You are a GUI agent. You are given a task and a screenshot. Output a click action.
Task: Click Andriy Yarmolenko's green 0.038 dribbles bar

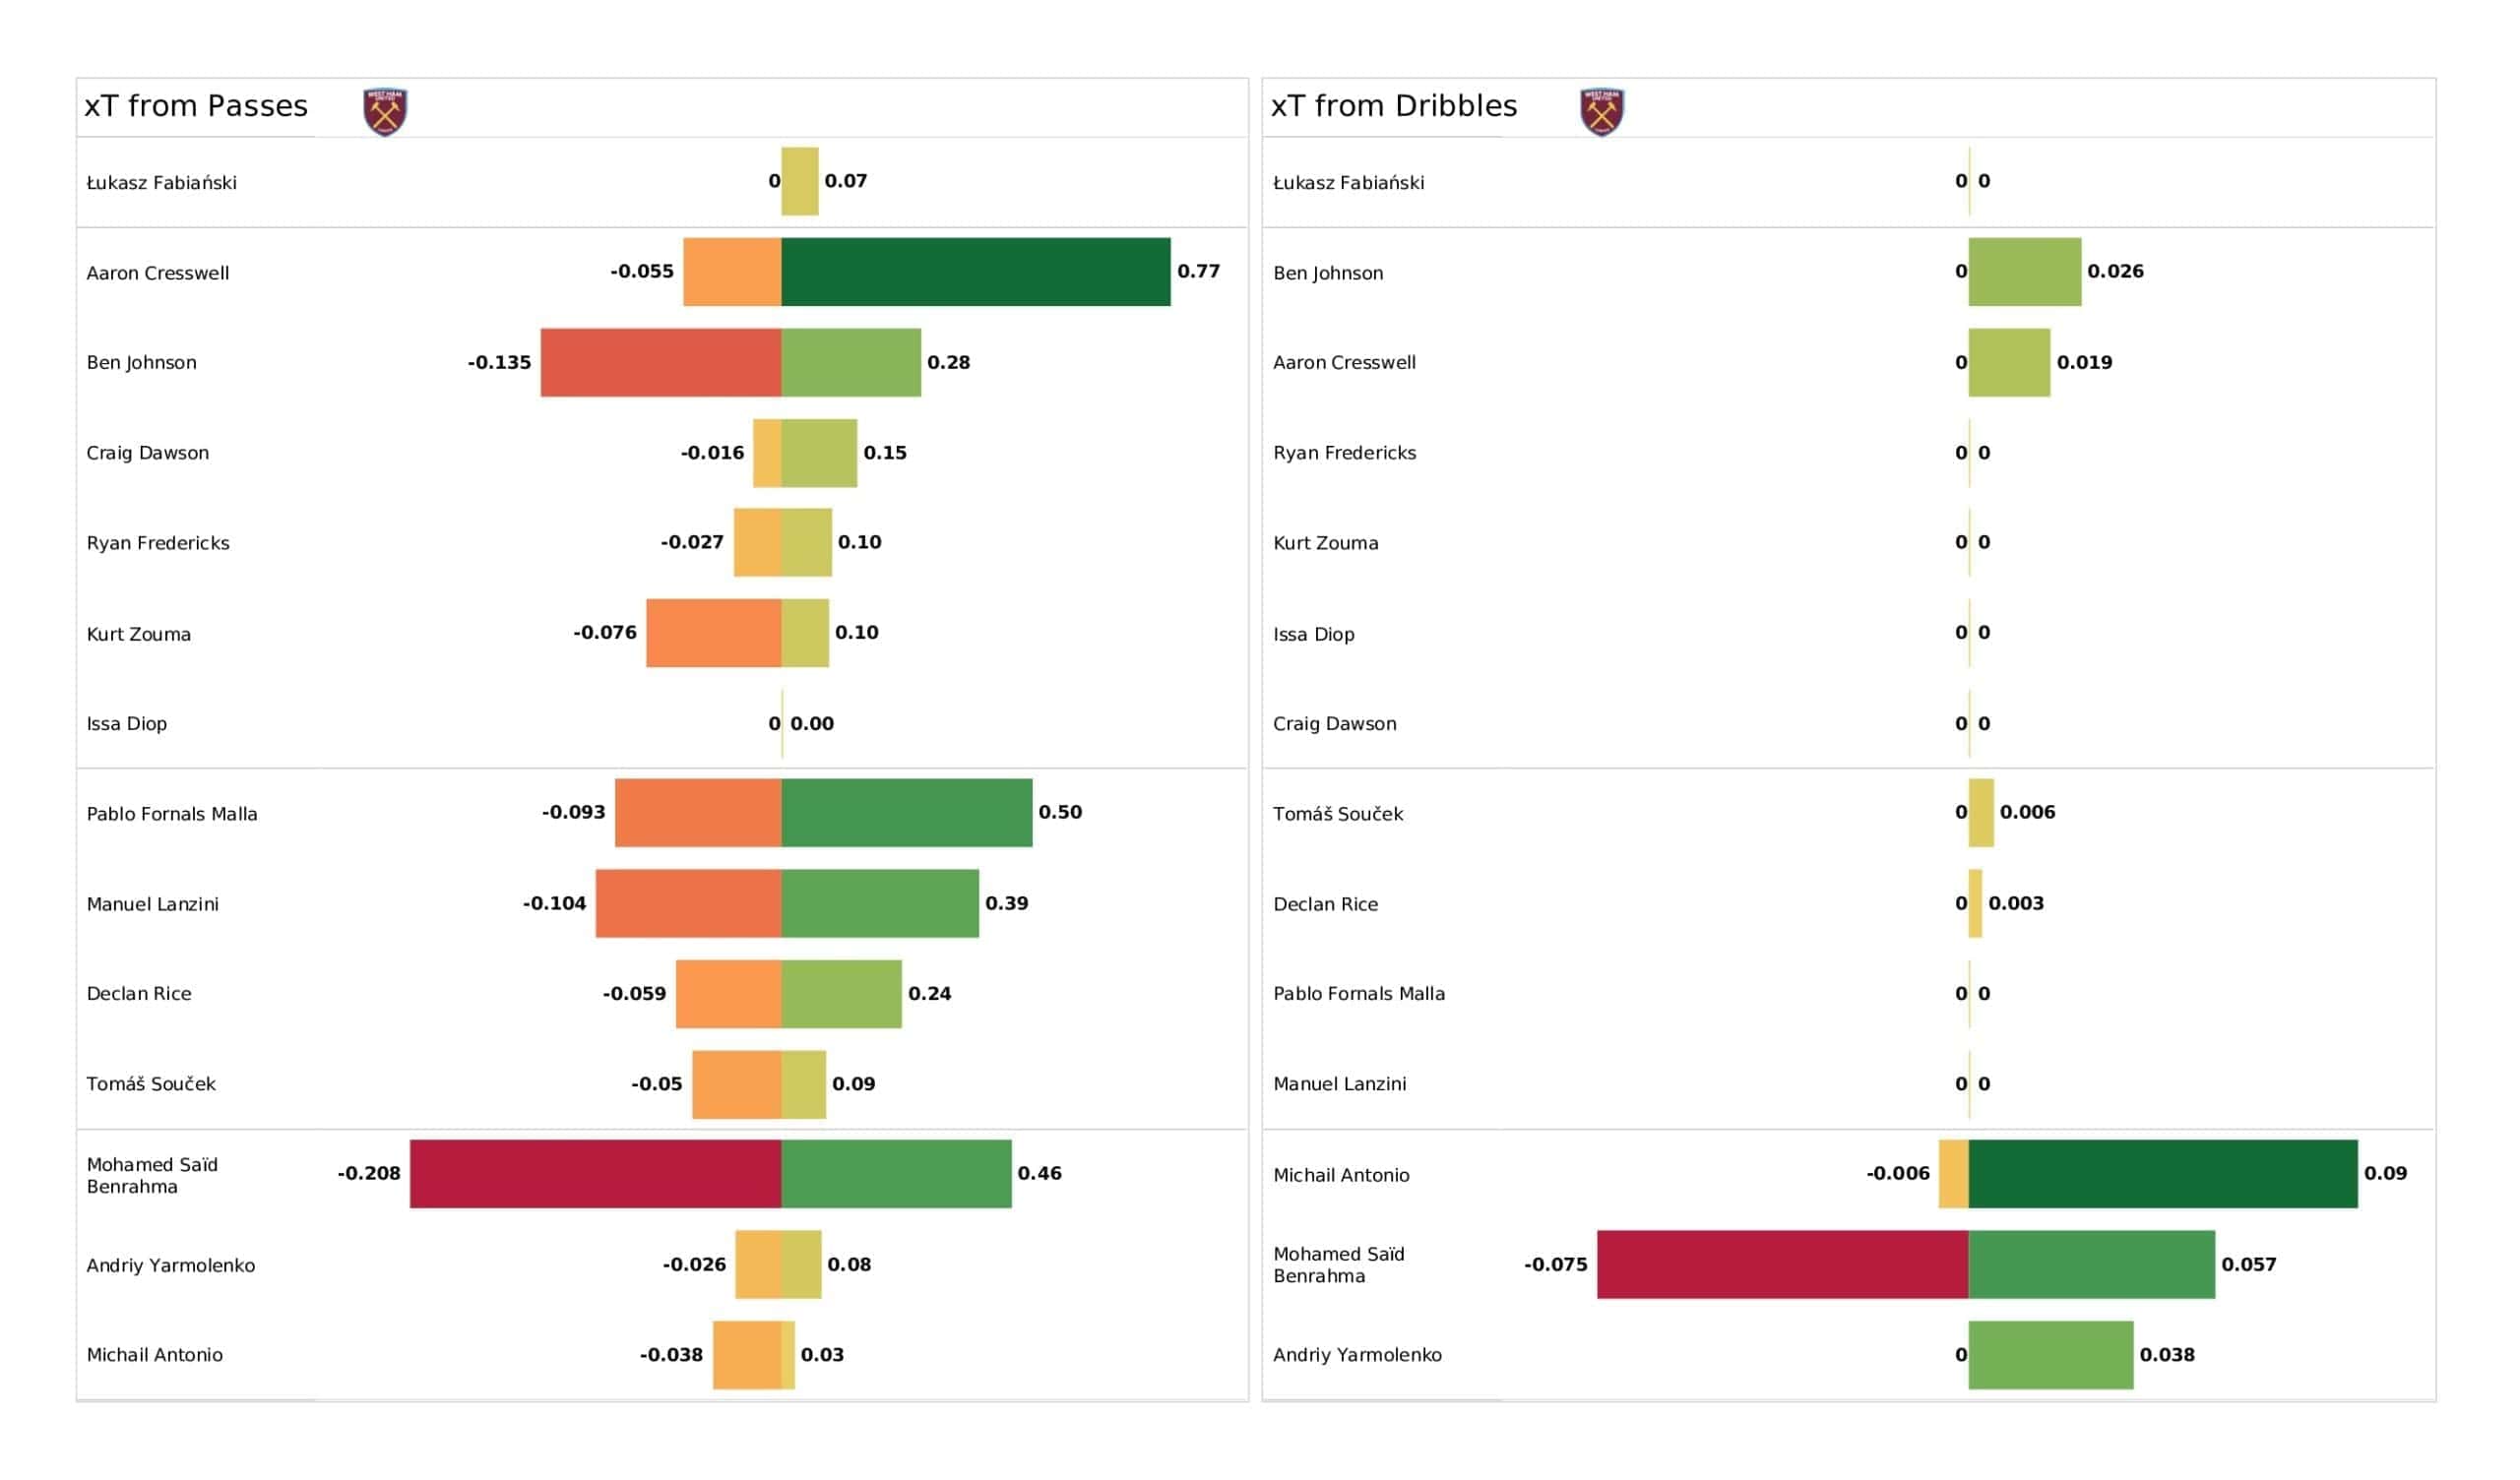click(2050, 1355)
